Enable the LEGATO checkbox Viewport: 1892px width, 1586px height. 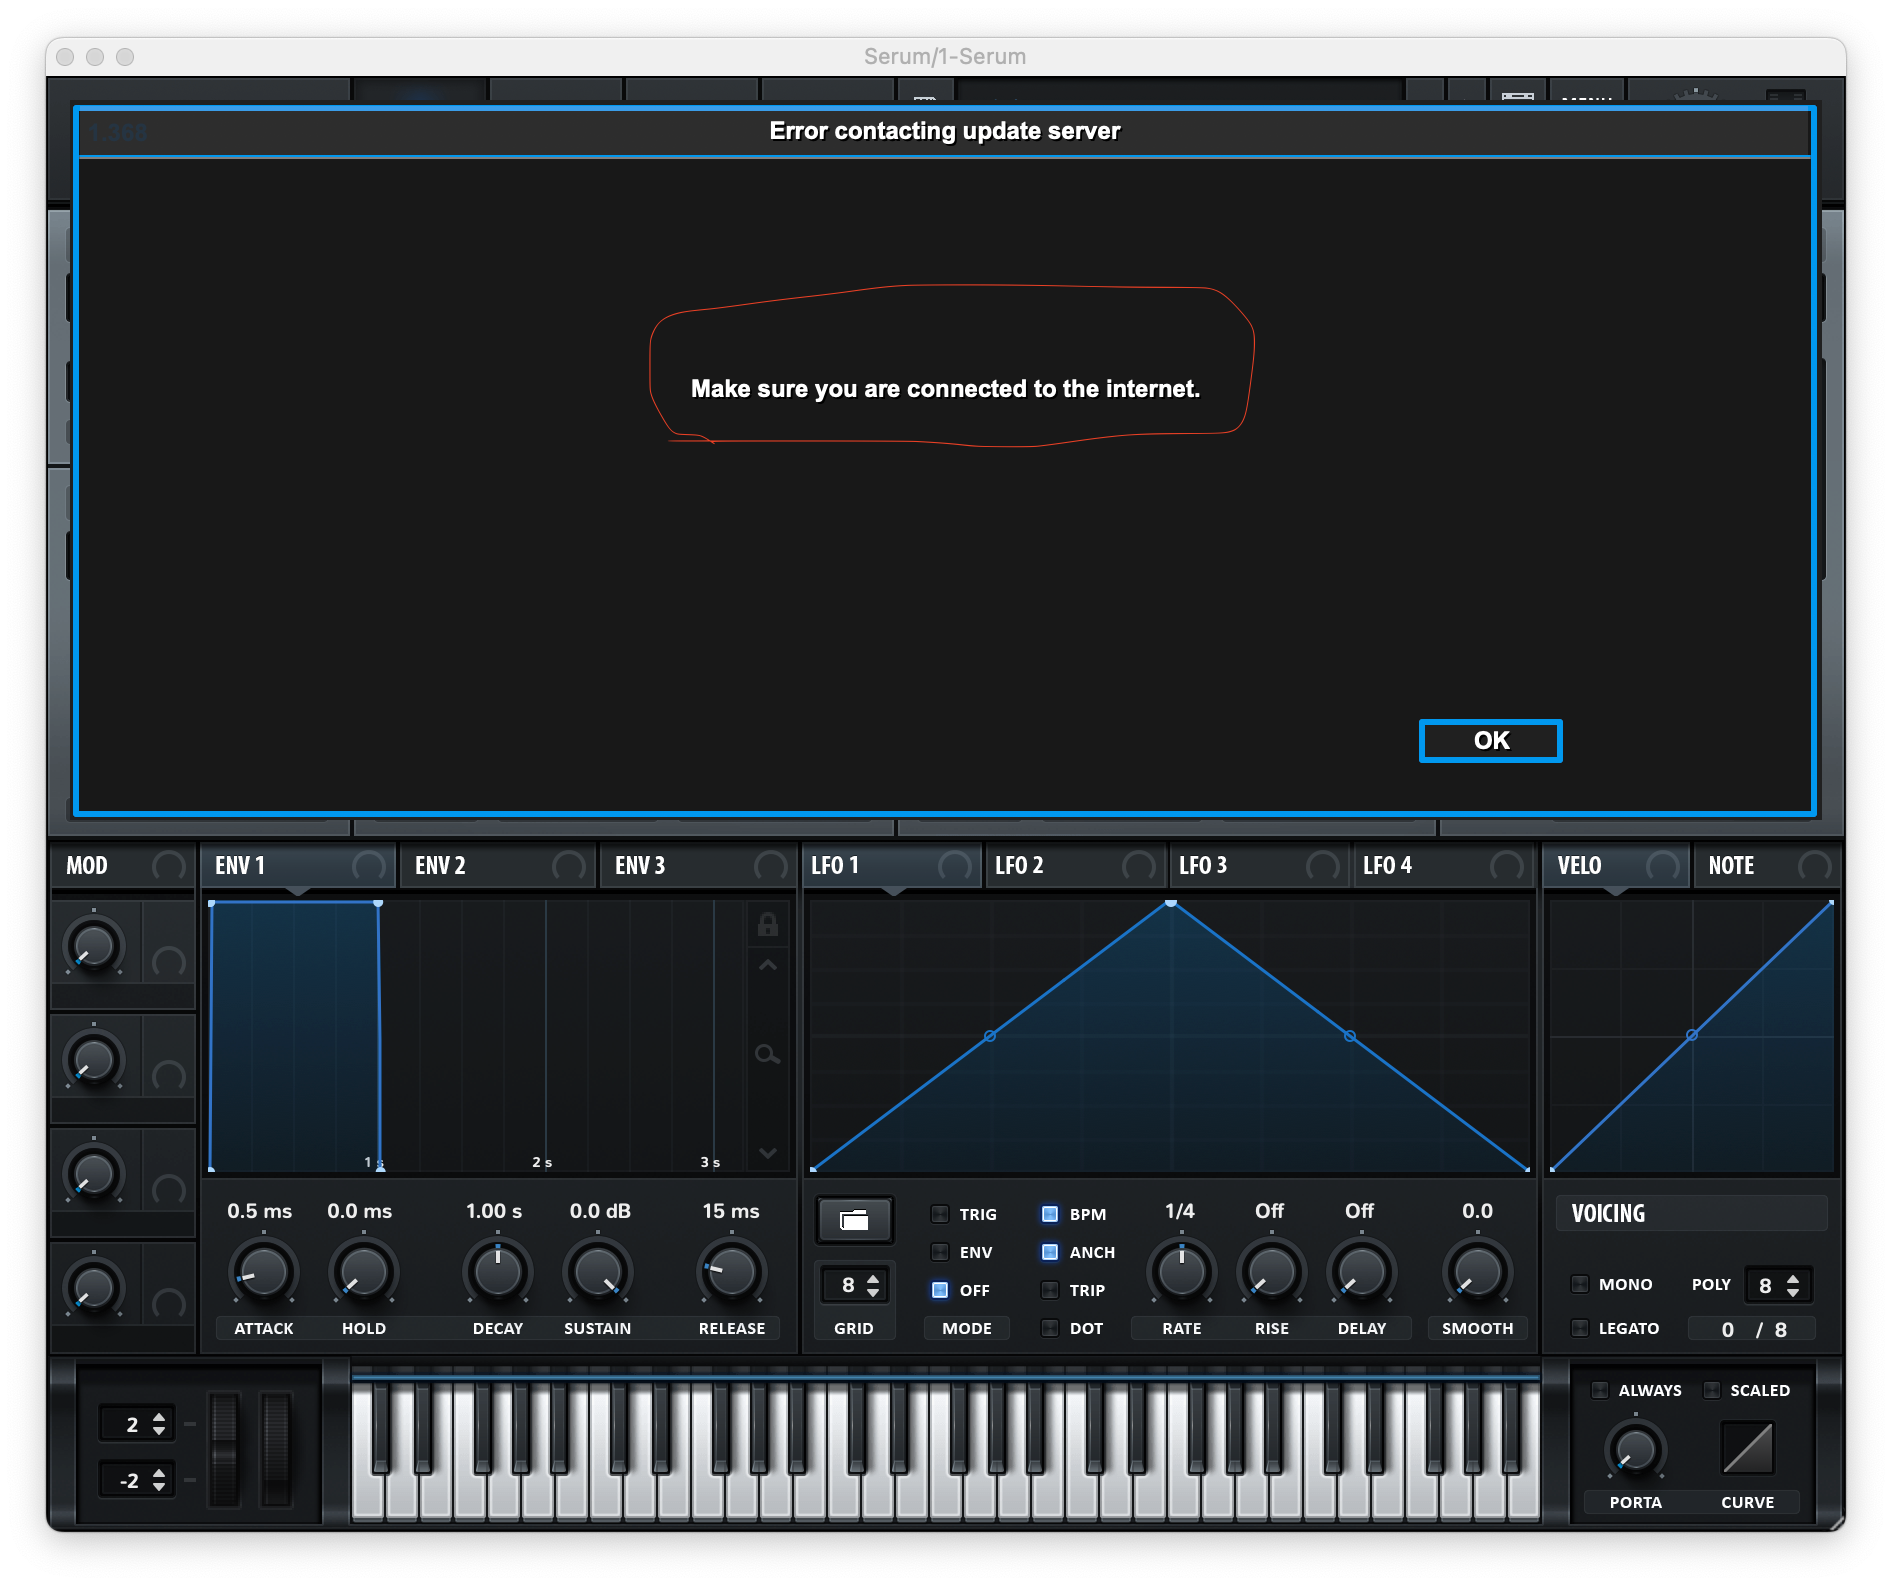[x=1580, y=1328]
